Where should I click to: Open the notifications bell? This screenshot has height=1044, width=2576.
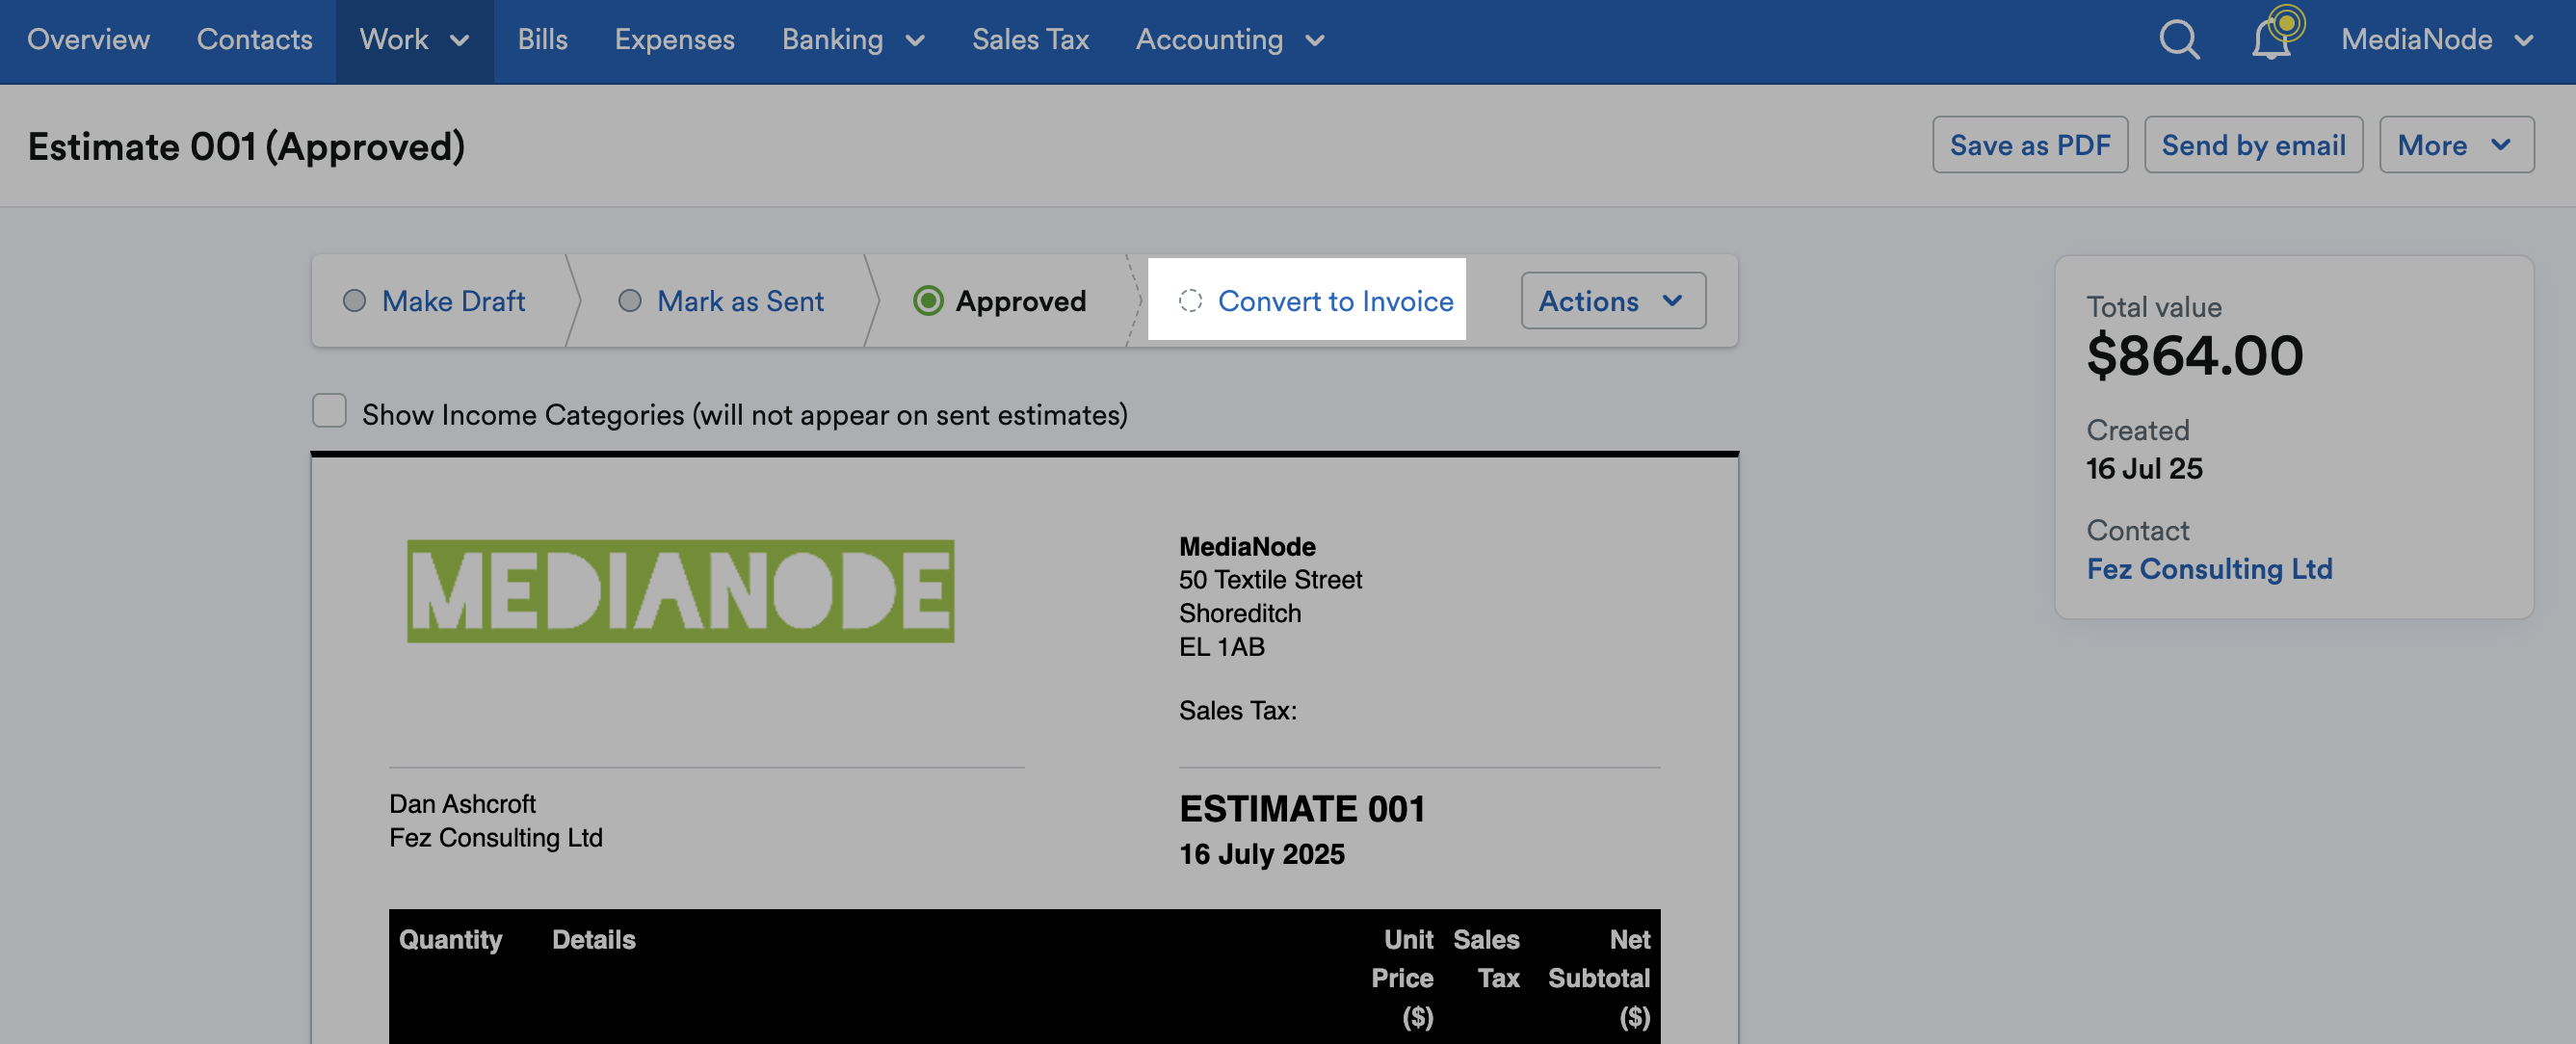point(2272,40)
